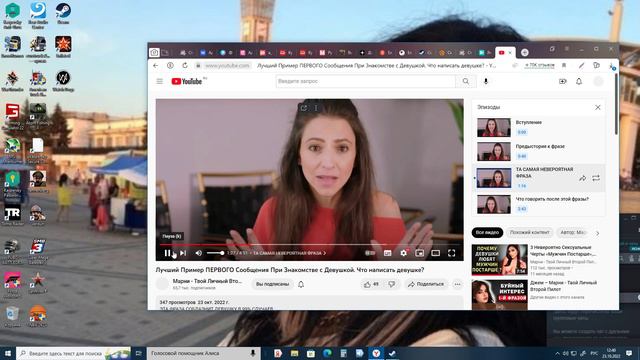Viewport: 640px width, 360px height.
Task: Open Microsoft Edge from the taskbar
Action: (x=327, y=353)
